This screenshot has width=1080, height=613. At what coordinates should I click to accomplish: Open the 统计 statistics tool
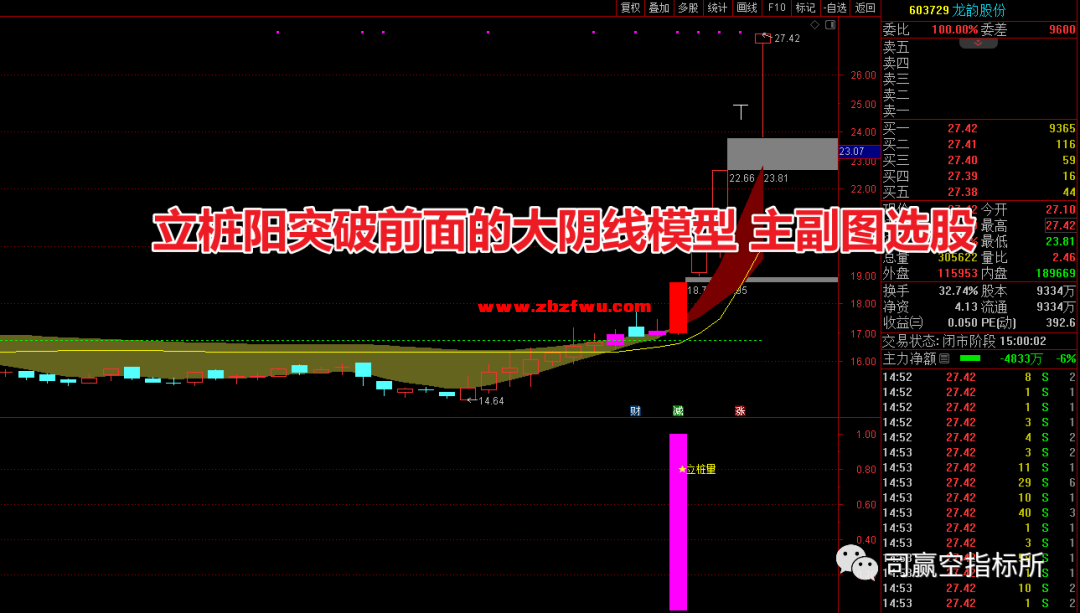coord(717,8)
